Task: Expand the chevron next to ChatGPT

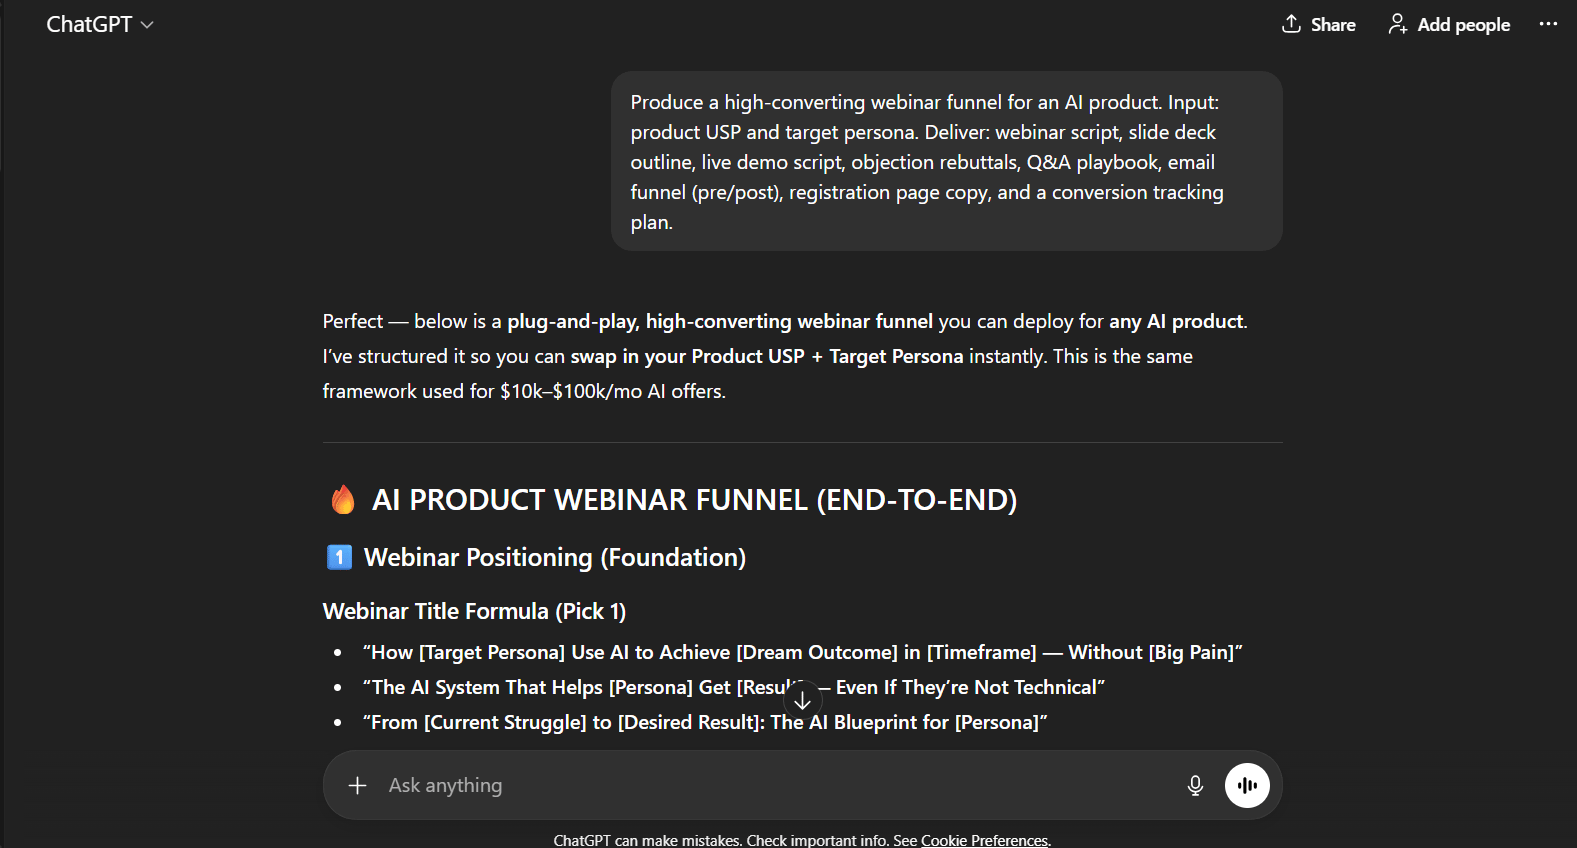Action: (x=147, y=25)
